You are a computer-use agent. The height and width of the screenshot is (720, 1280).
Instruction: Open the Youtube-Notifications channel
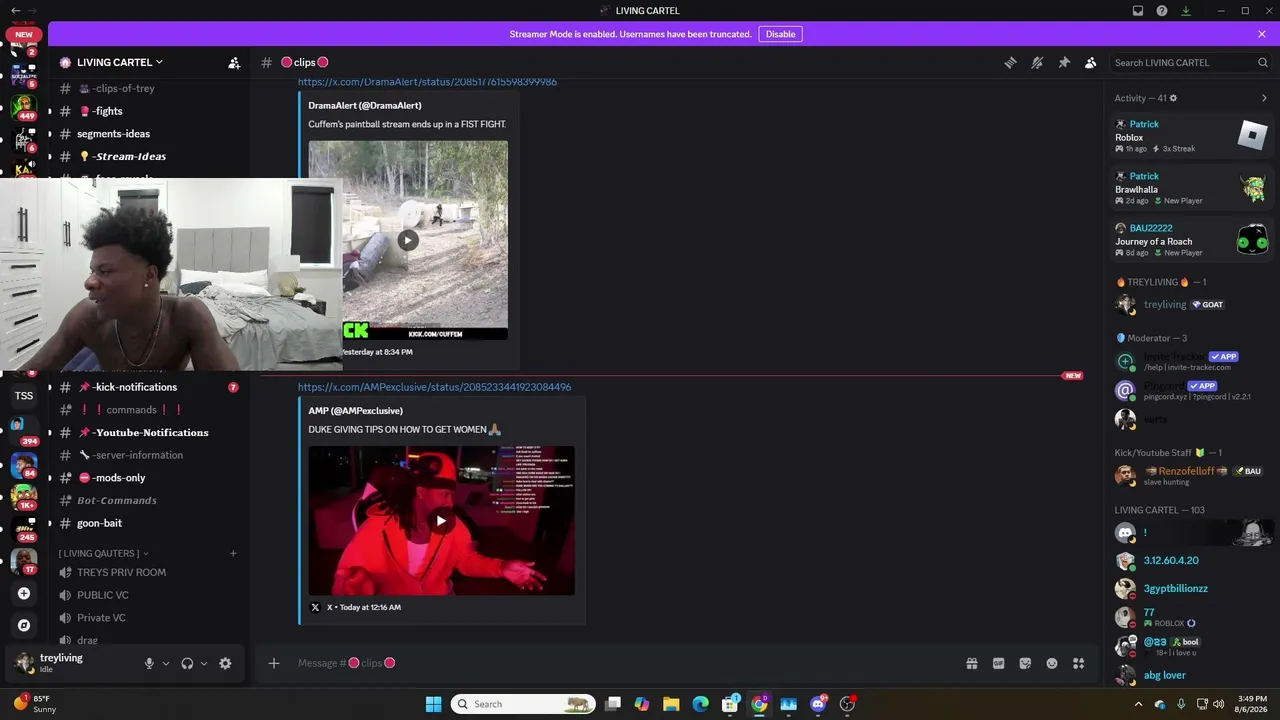148,433
